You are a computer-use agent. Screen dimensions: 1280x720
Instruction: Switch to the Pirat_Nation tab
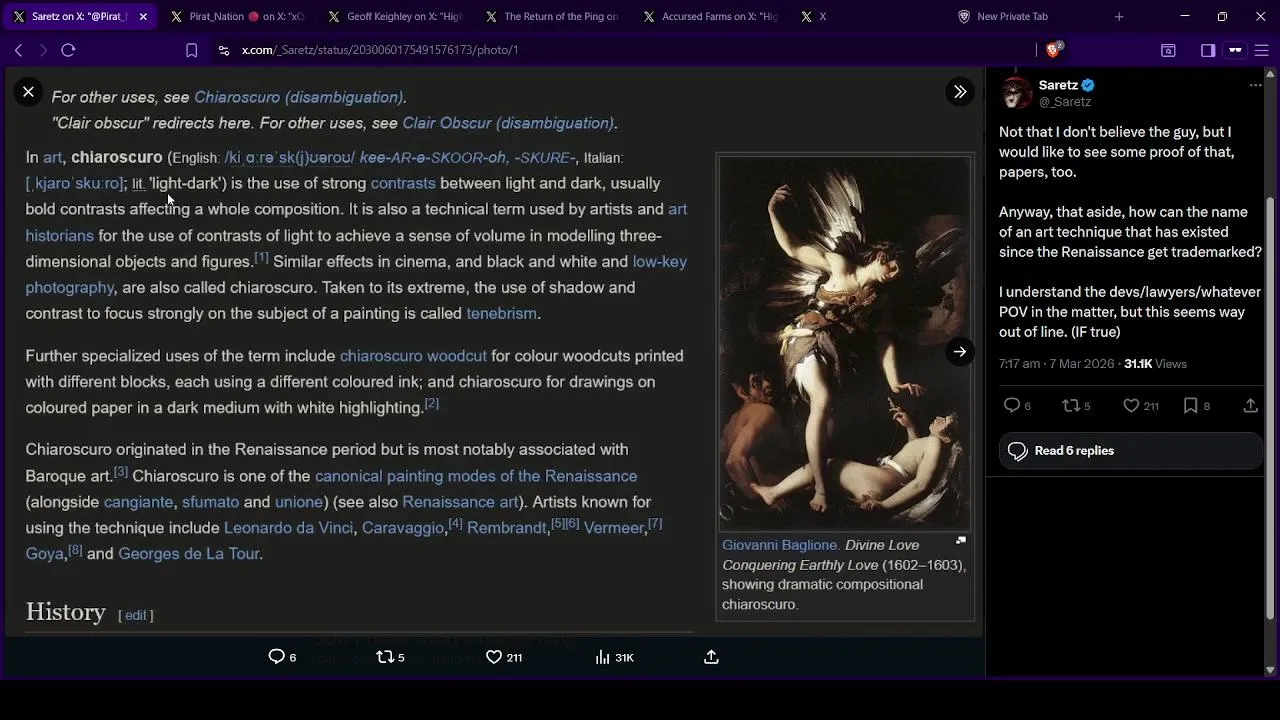click(237, 17)
